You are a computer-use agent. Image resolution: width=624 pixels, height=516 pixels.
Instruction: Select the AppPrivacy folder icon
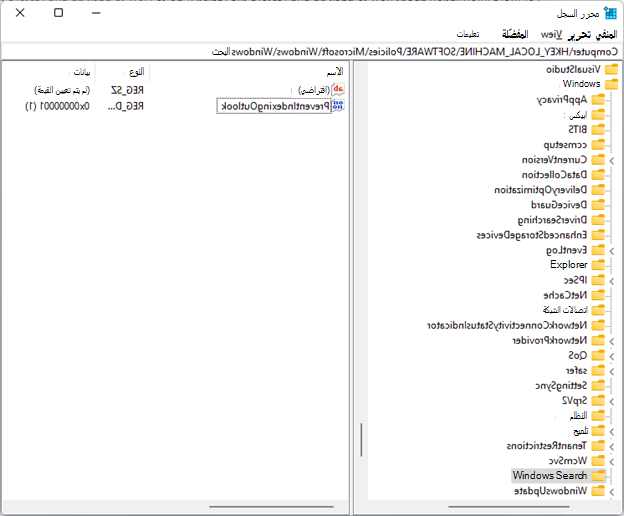pos(598,99)
